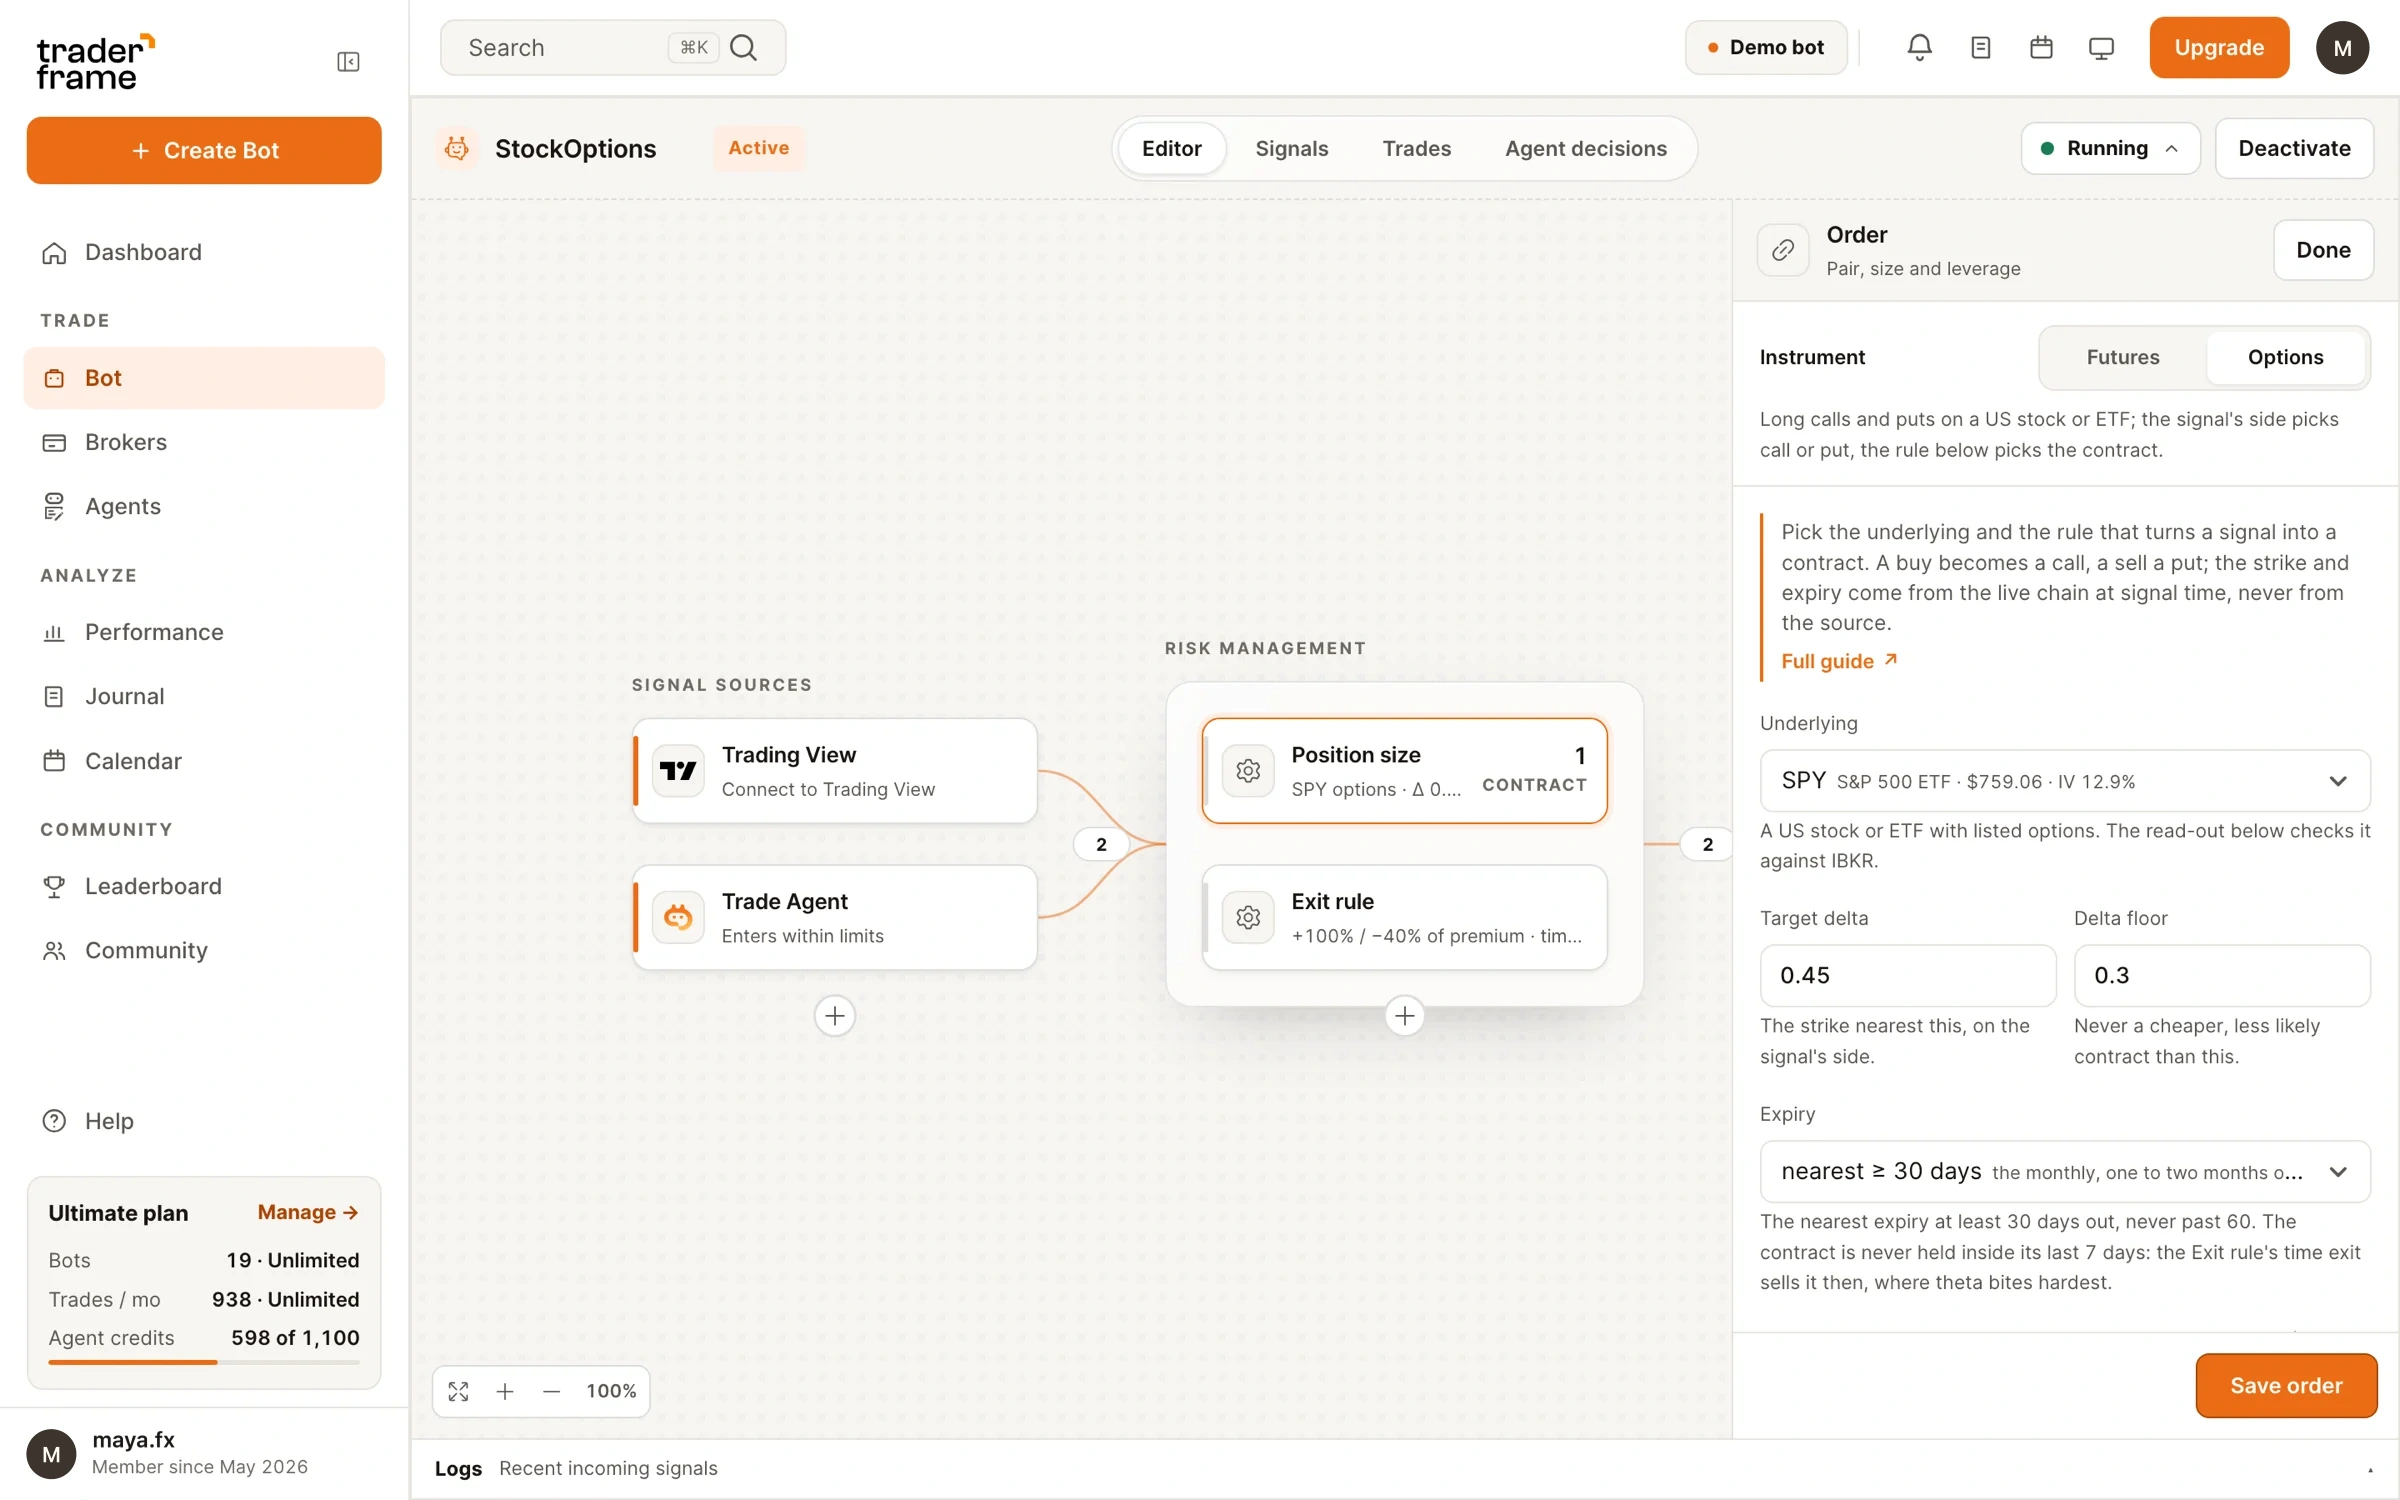Switch to the Trades tab

click(x=1416, y=148)
